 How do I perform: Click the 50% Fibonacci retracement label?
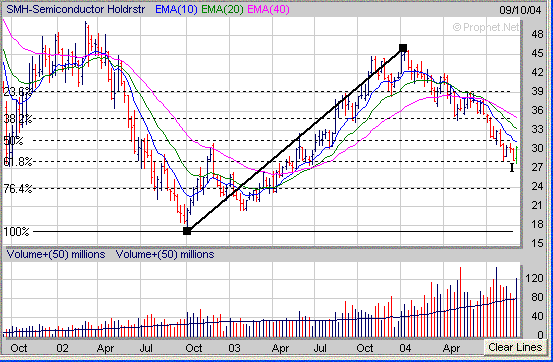[x=13, y=141]
